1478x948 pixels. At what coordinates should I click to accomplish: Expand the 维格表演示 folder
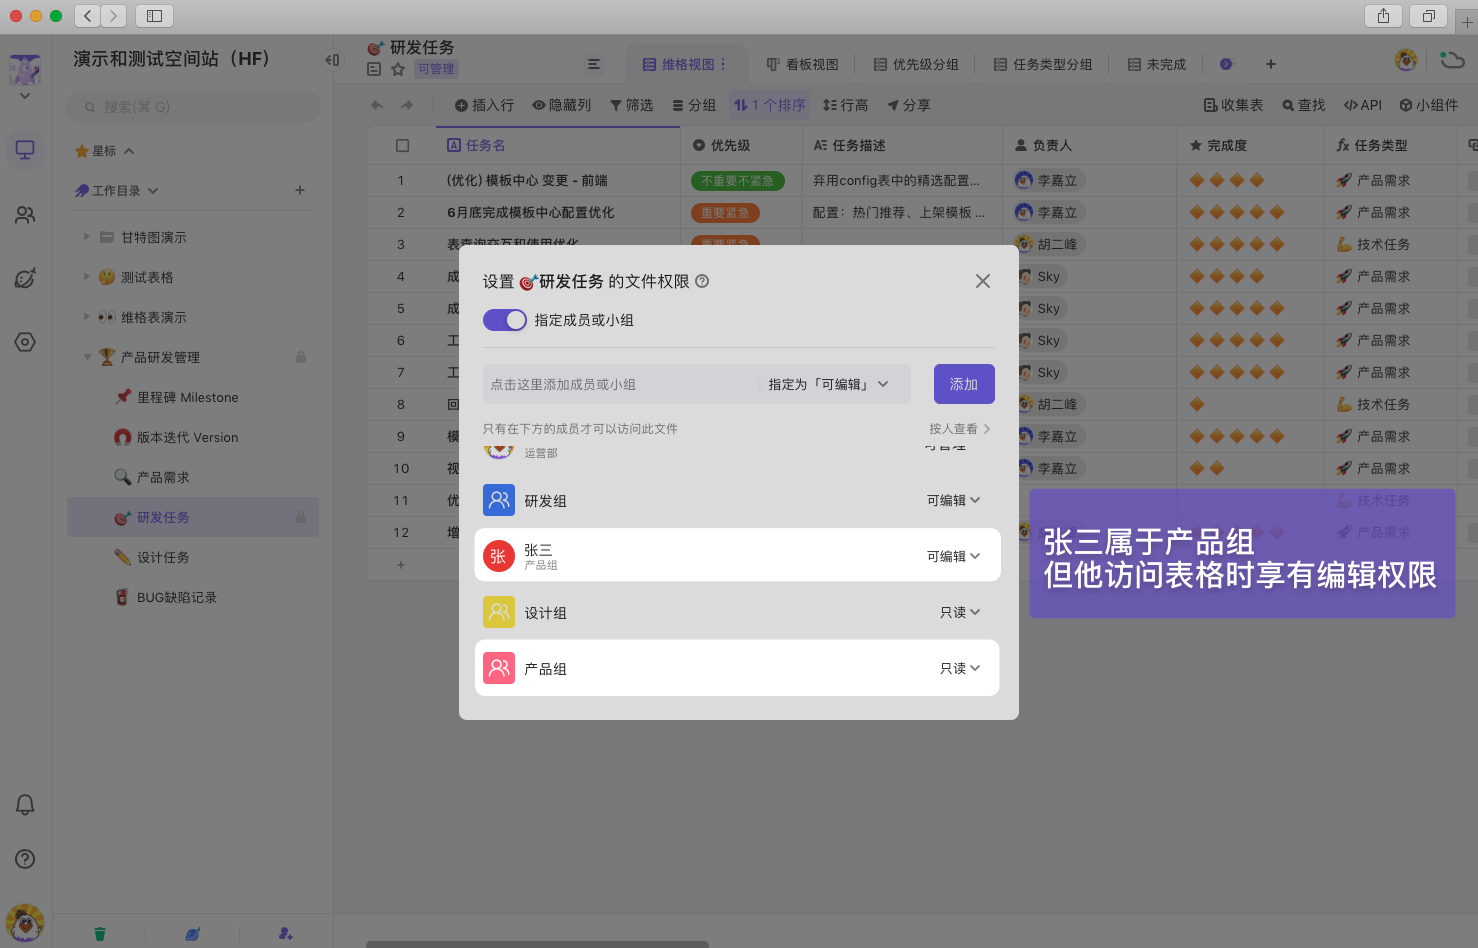[x=87, y=317]
